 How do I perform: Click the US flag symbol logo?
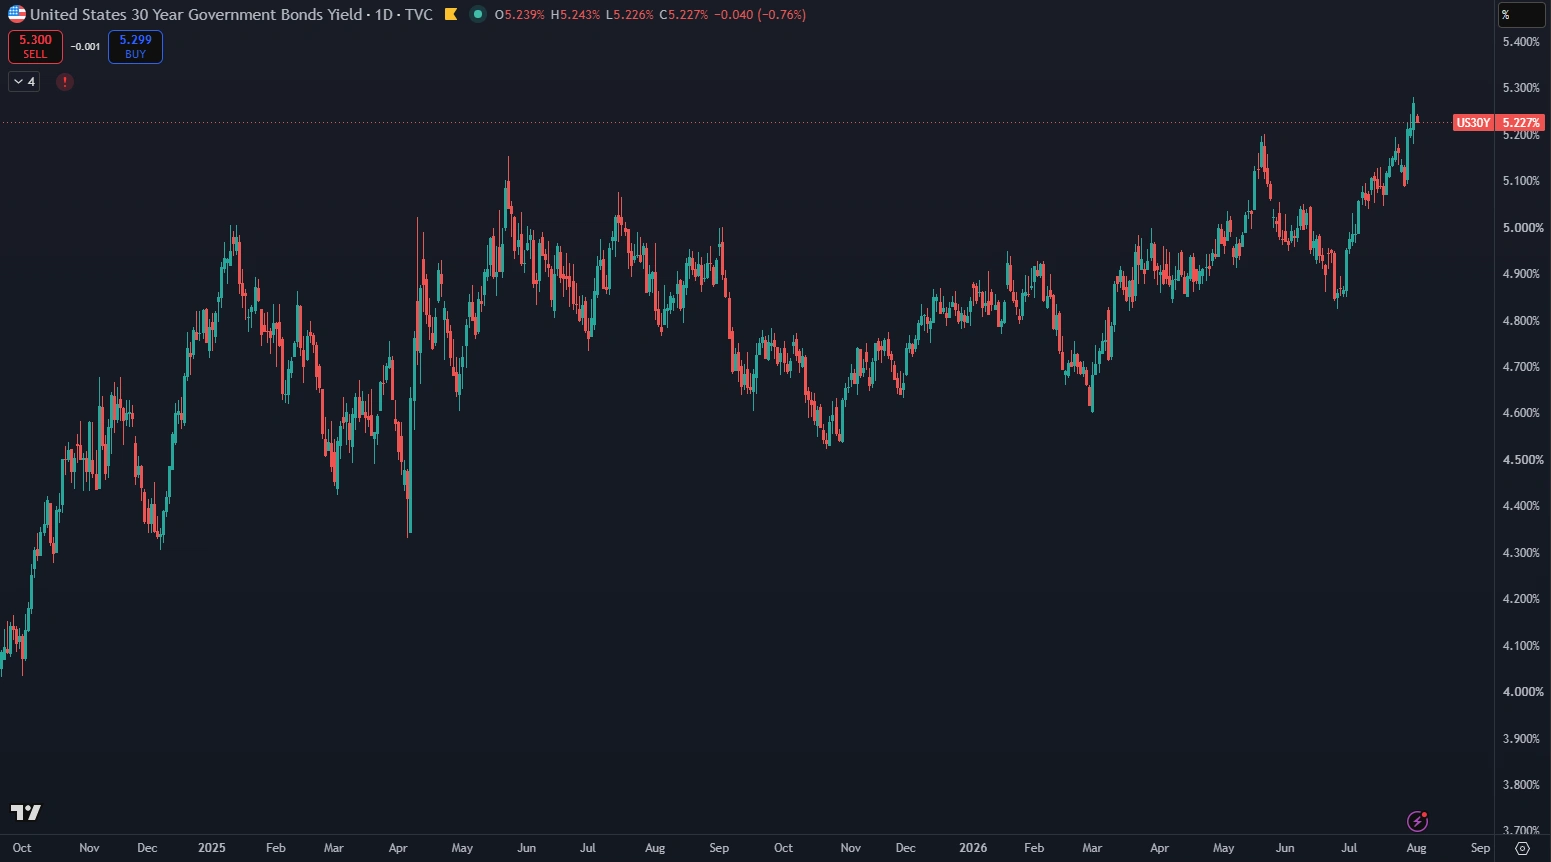[17, 14]
